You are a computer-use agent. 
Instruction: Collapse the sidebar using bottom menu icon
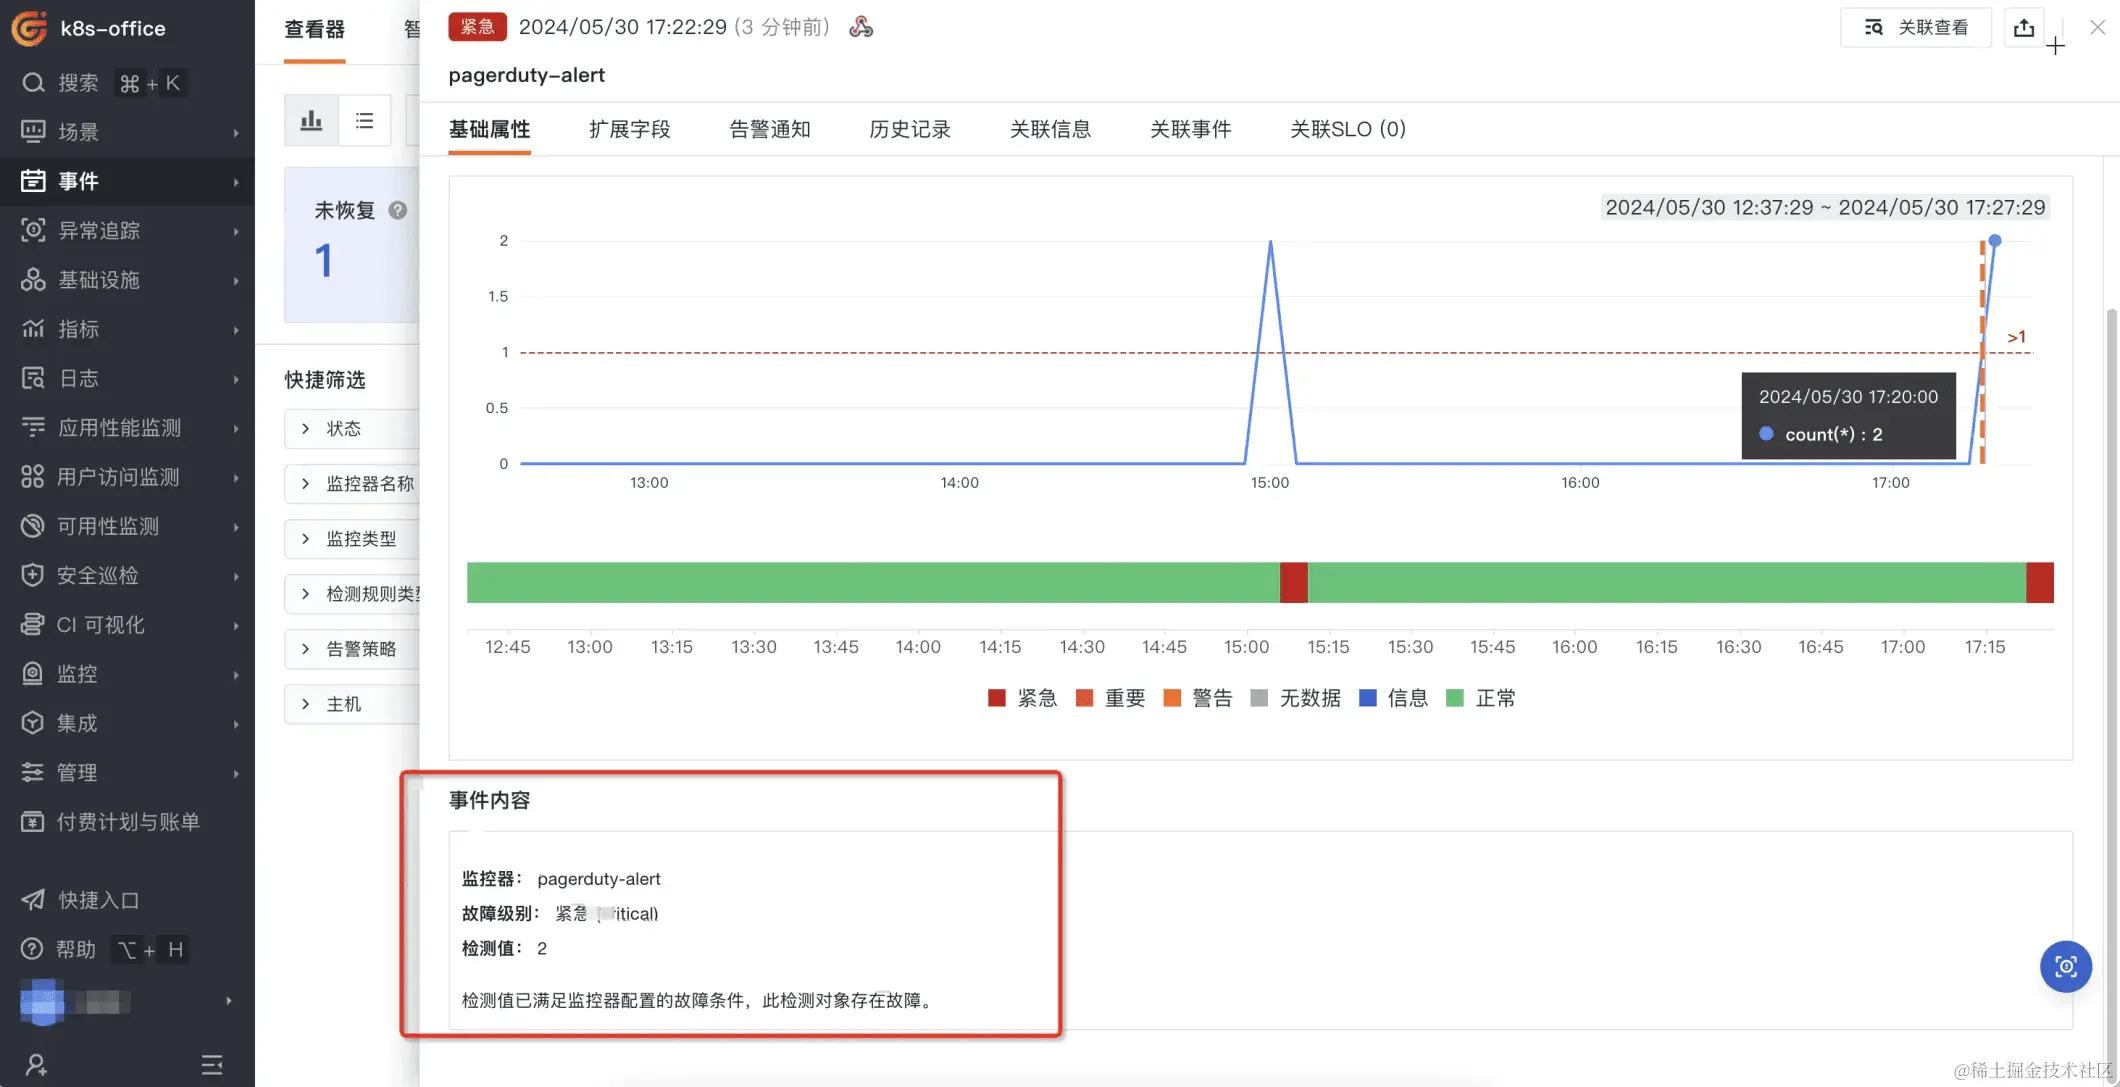click(212, 1064)
